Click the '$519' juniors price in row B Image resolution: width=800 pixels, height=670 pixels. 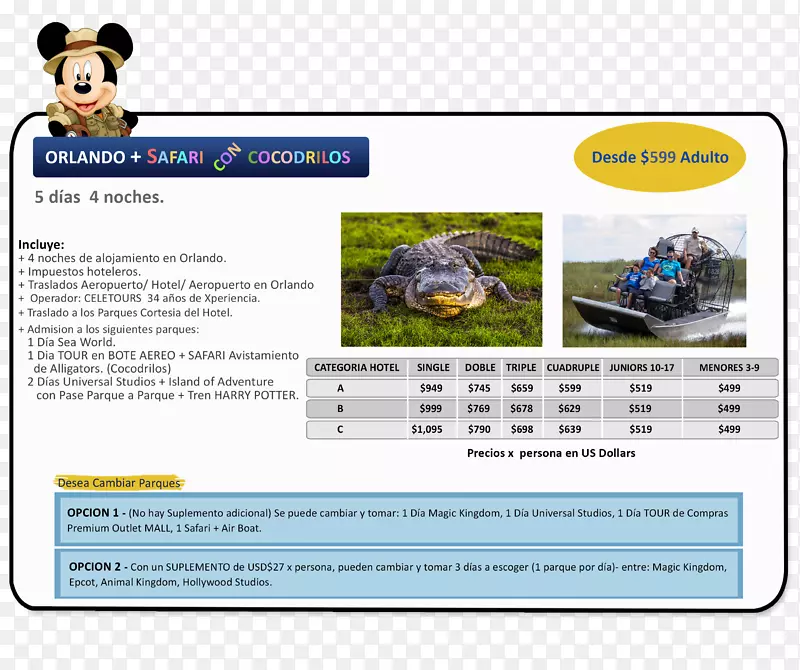pos(640,409)
